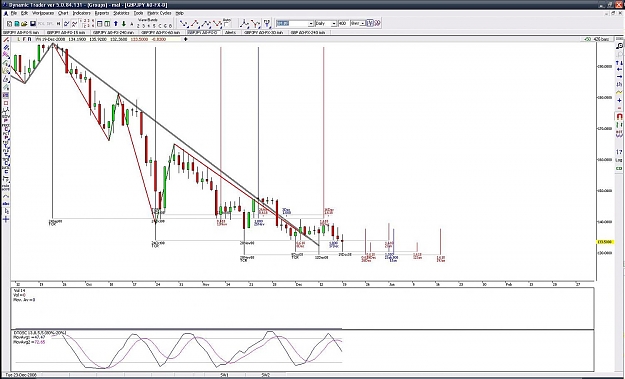Click the 400 bars input field
Screen dimensions: 625x379
click(344, 24)
